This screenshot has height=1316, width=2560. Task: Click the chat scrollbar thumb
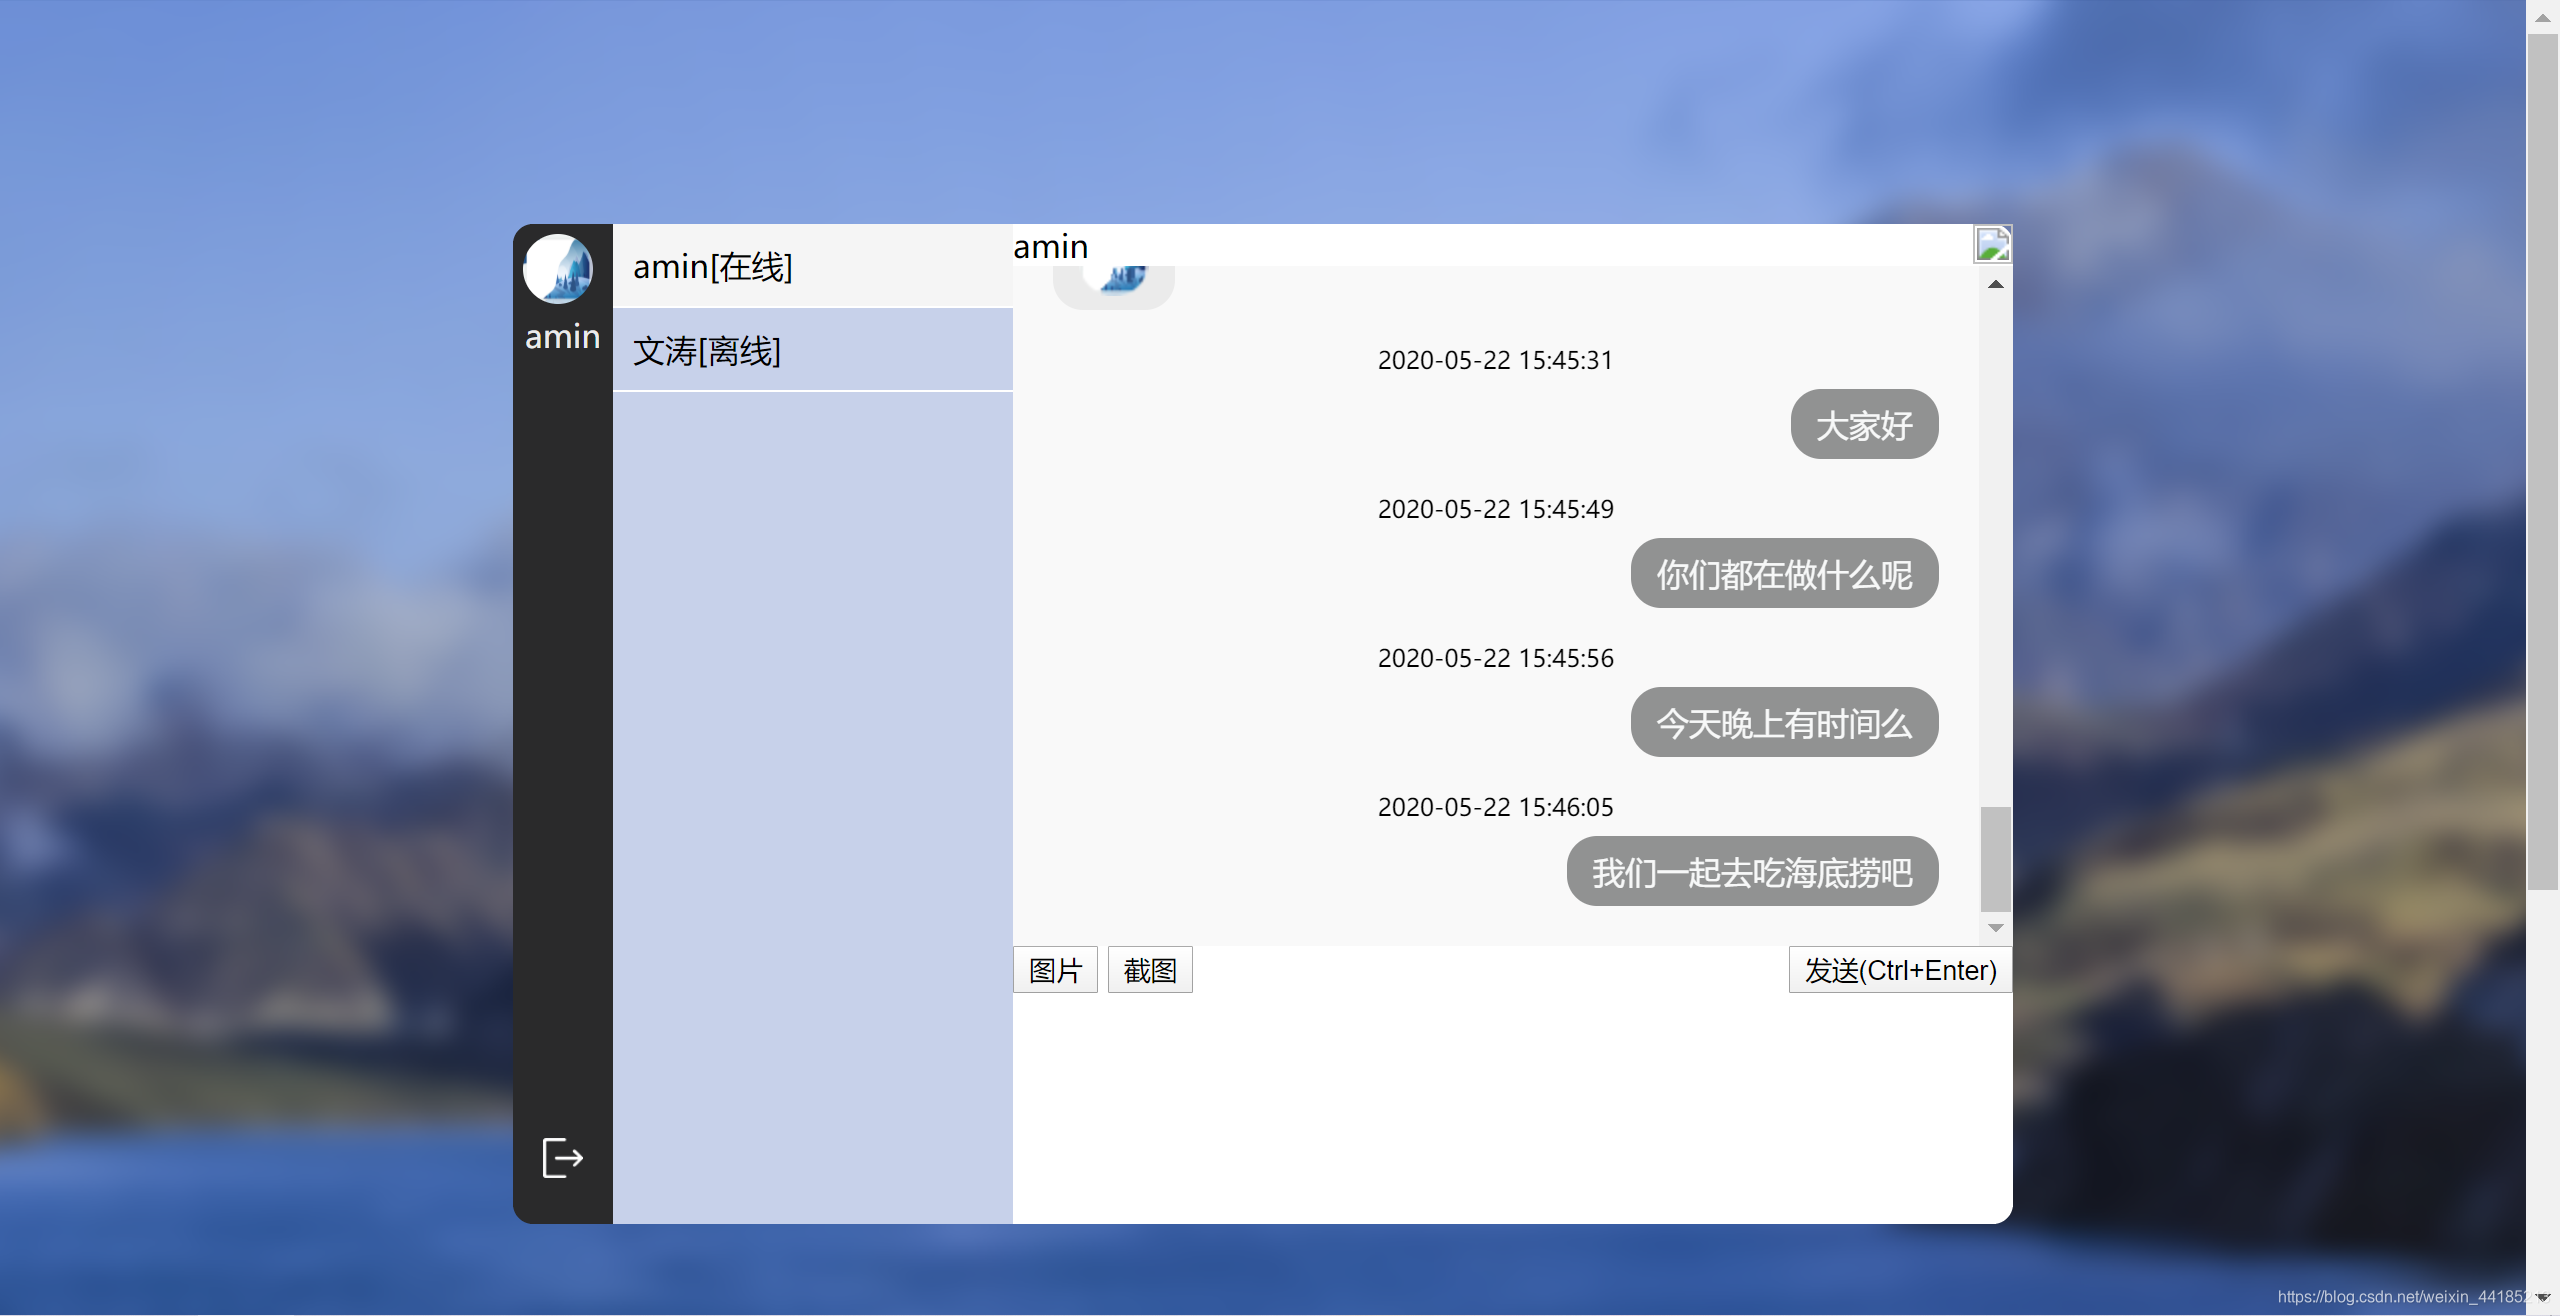pyautogui.click(x=1994, y=858)
